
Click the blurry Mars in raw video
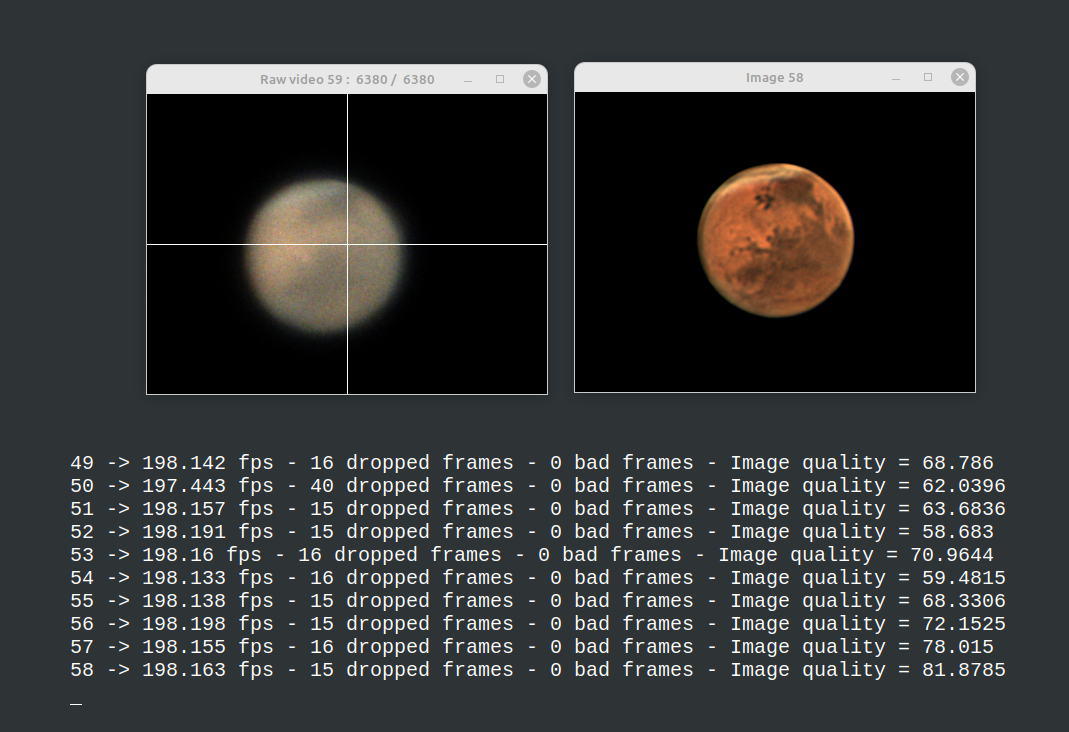point(324,256)
